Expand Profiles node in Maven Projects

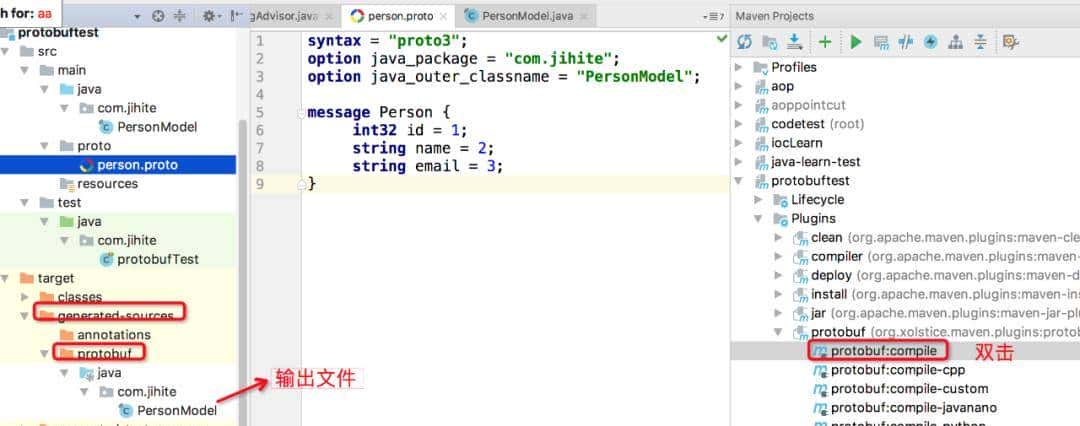click(740, 68)
